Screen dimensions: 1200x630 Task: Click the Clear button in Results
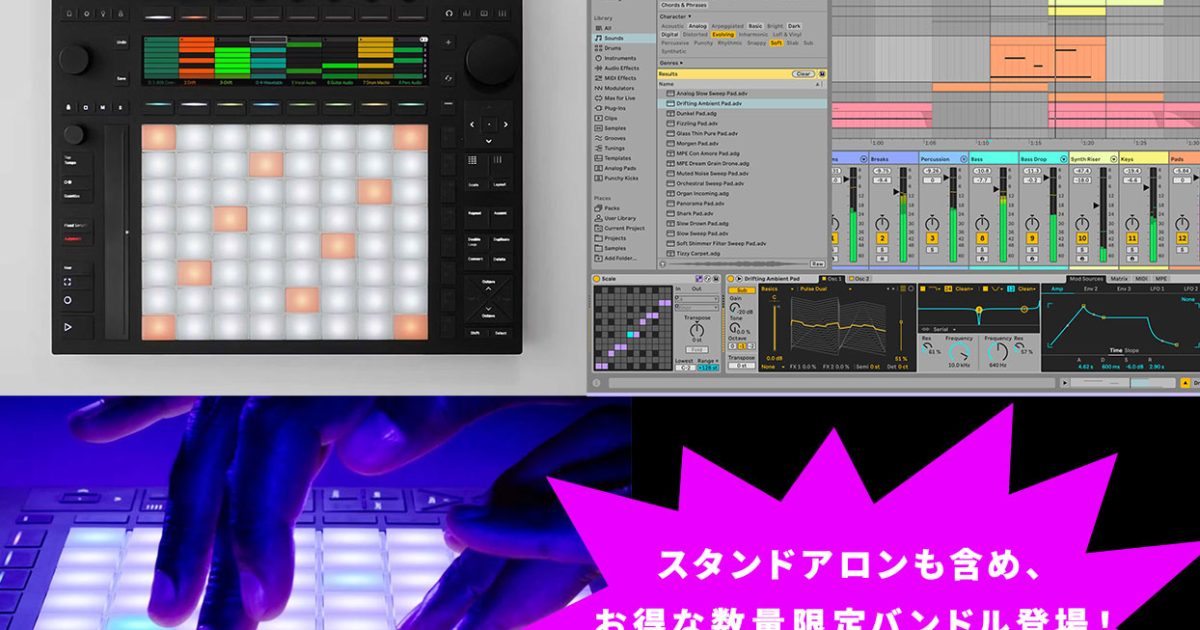pyautogui.click(x=802, y=73)
